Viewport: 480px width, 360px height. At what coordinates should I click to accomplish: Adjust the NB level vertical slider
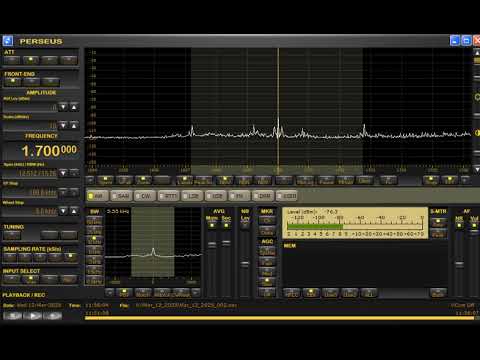tap(245, 264)
